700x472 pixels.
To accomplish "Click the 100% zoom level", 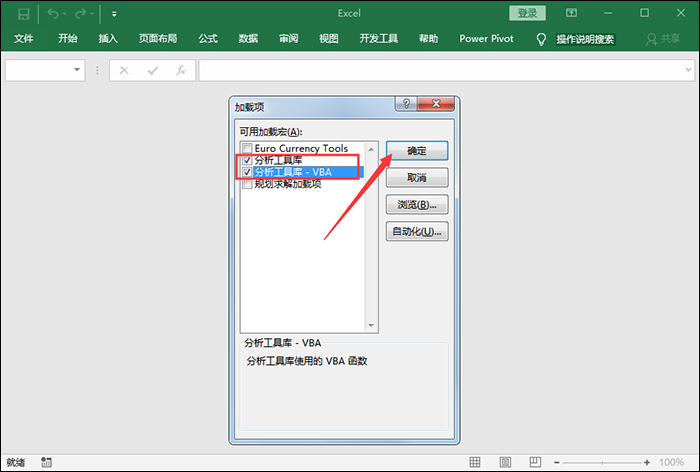I will coord(671,462).
